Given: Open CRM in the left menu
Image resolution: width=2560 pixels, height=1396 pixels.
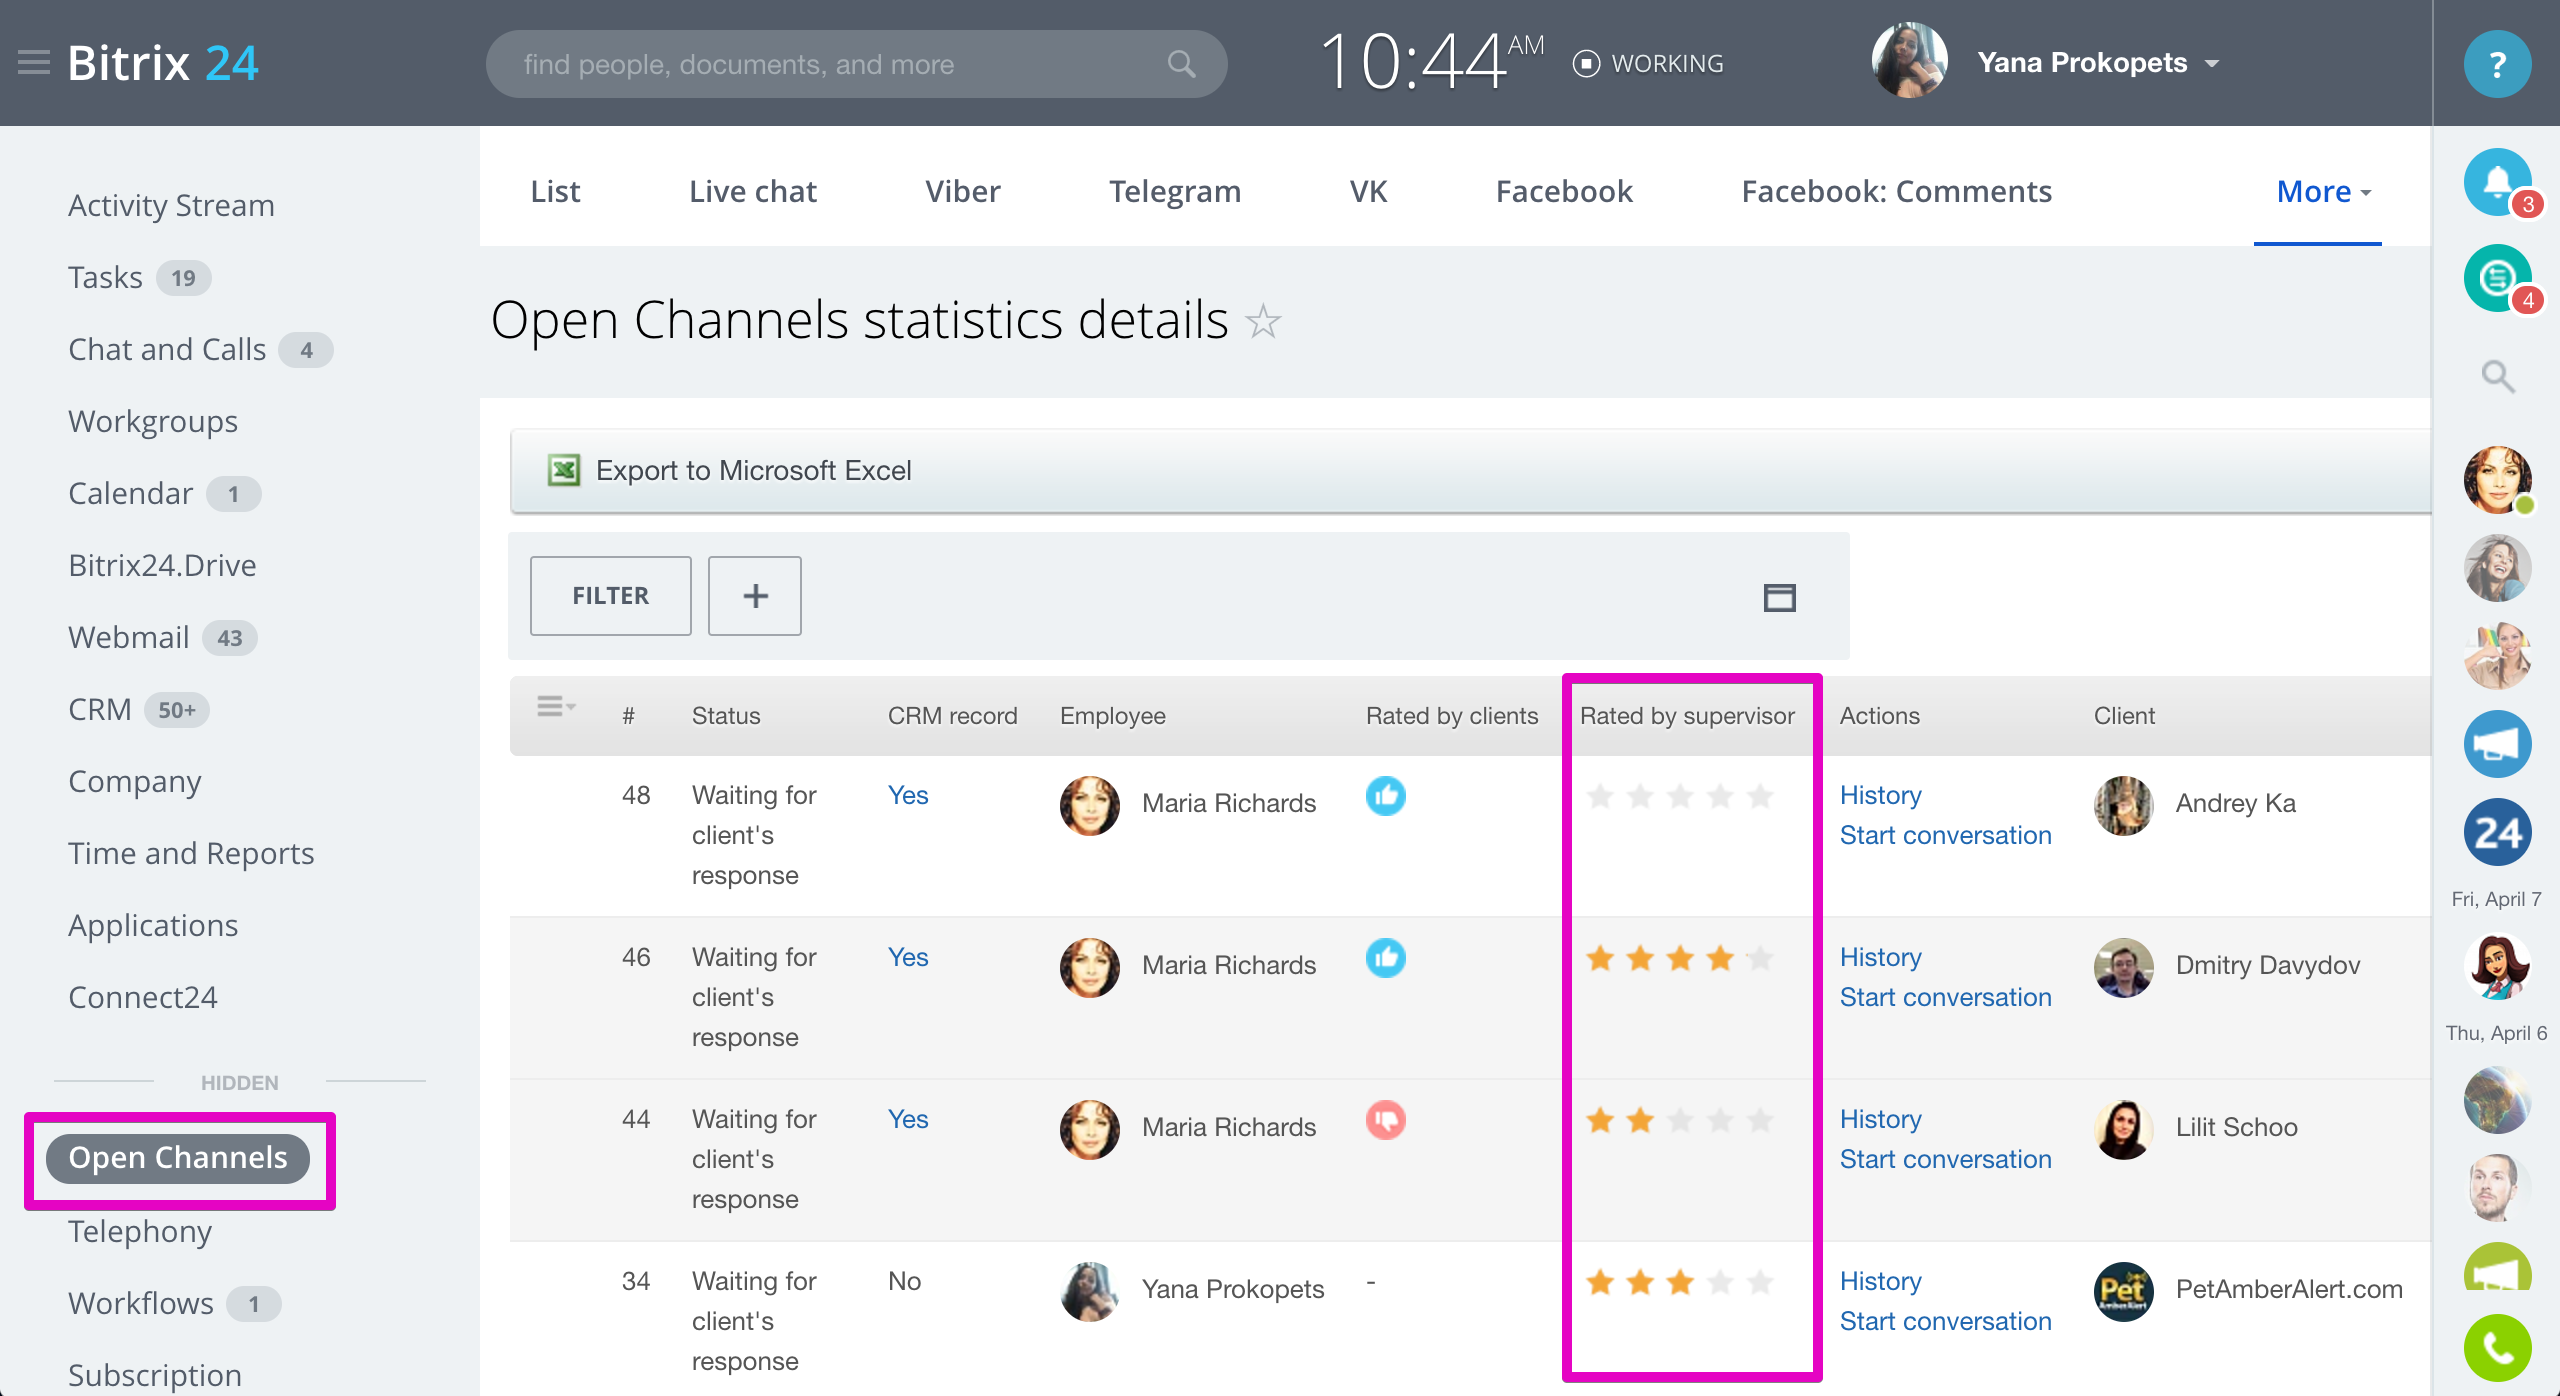Looking at the screenshot, I should 99,709.
